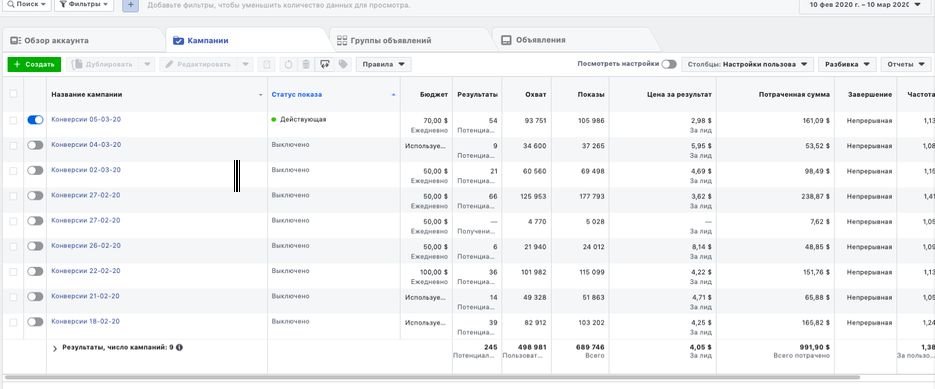
Task: Check the checkbox for Конверсии 18-02-20 row
Action: [x=13, y=322]
